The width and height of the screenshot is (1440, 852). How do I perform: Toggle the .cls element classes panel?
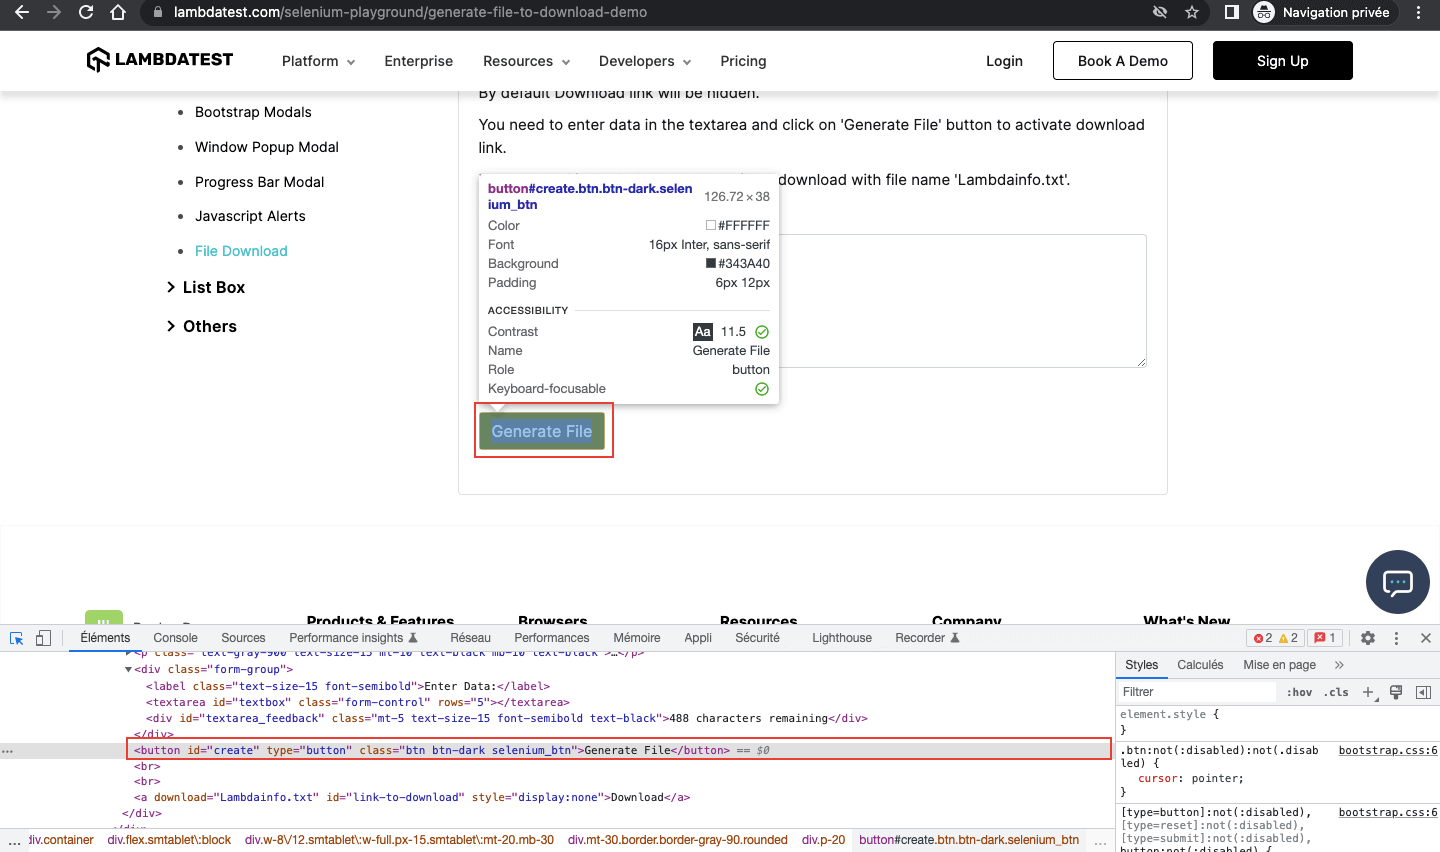(1336, 692)
